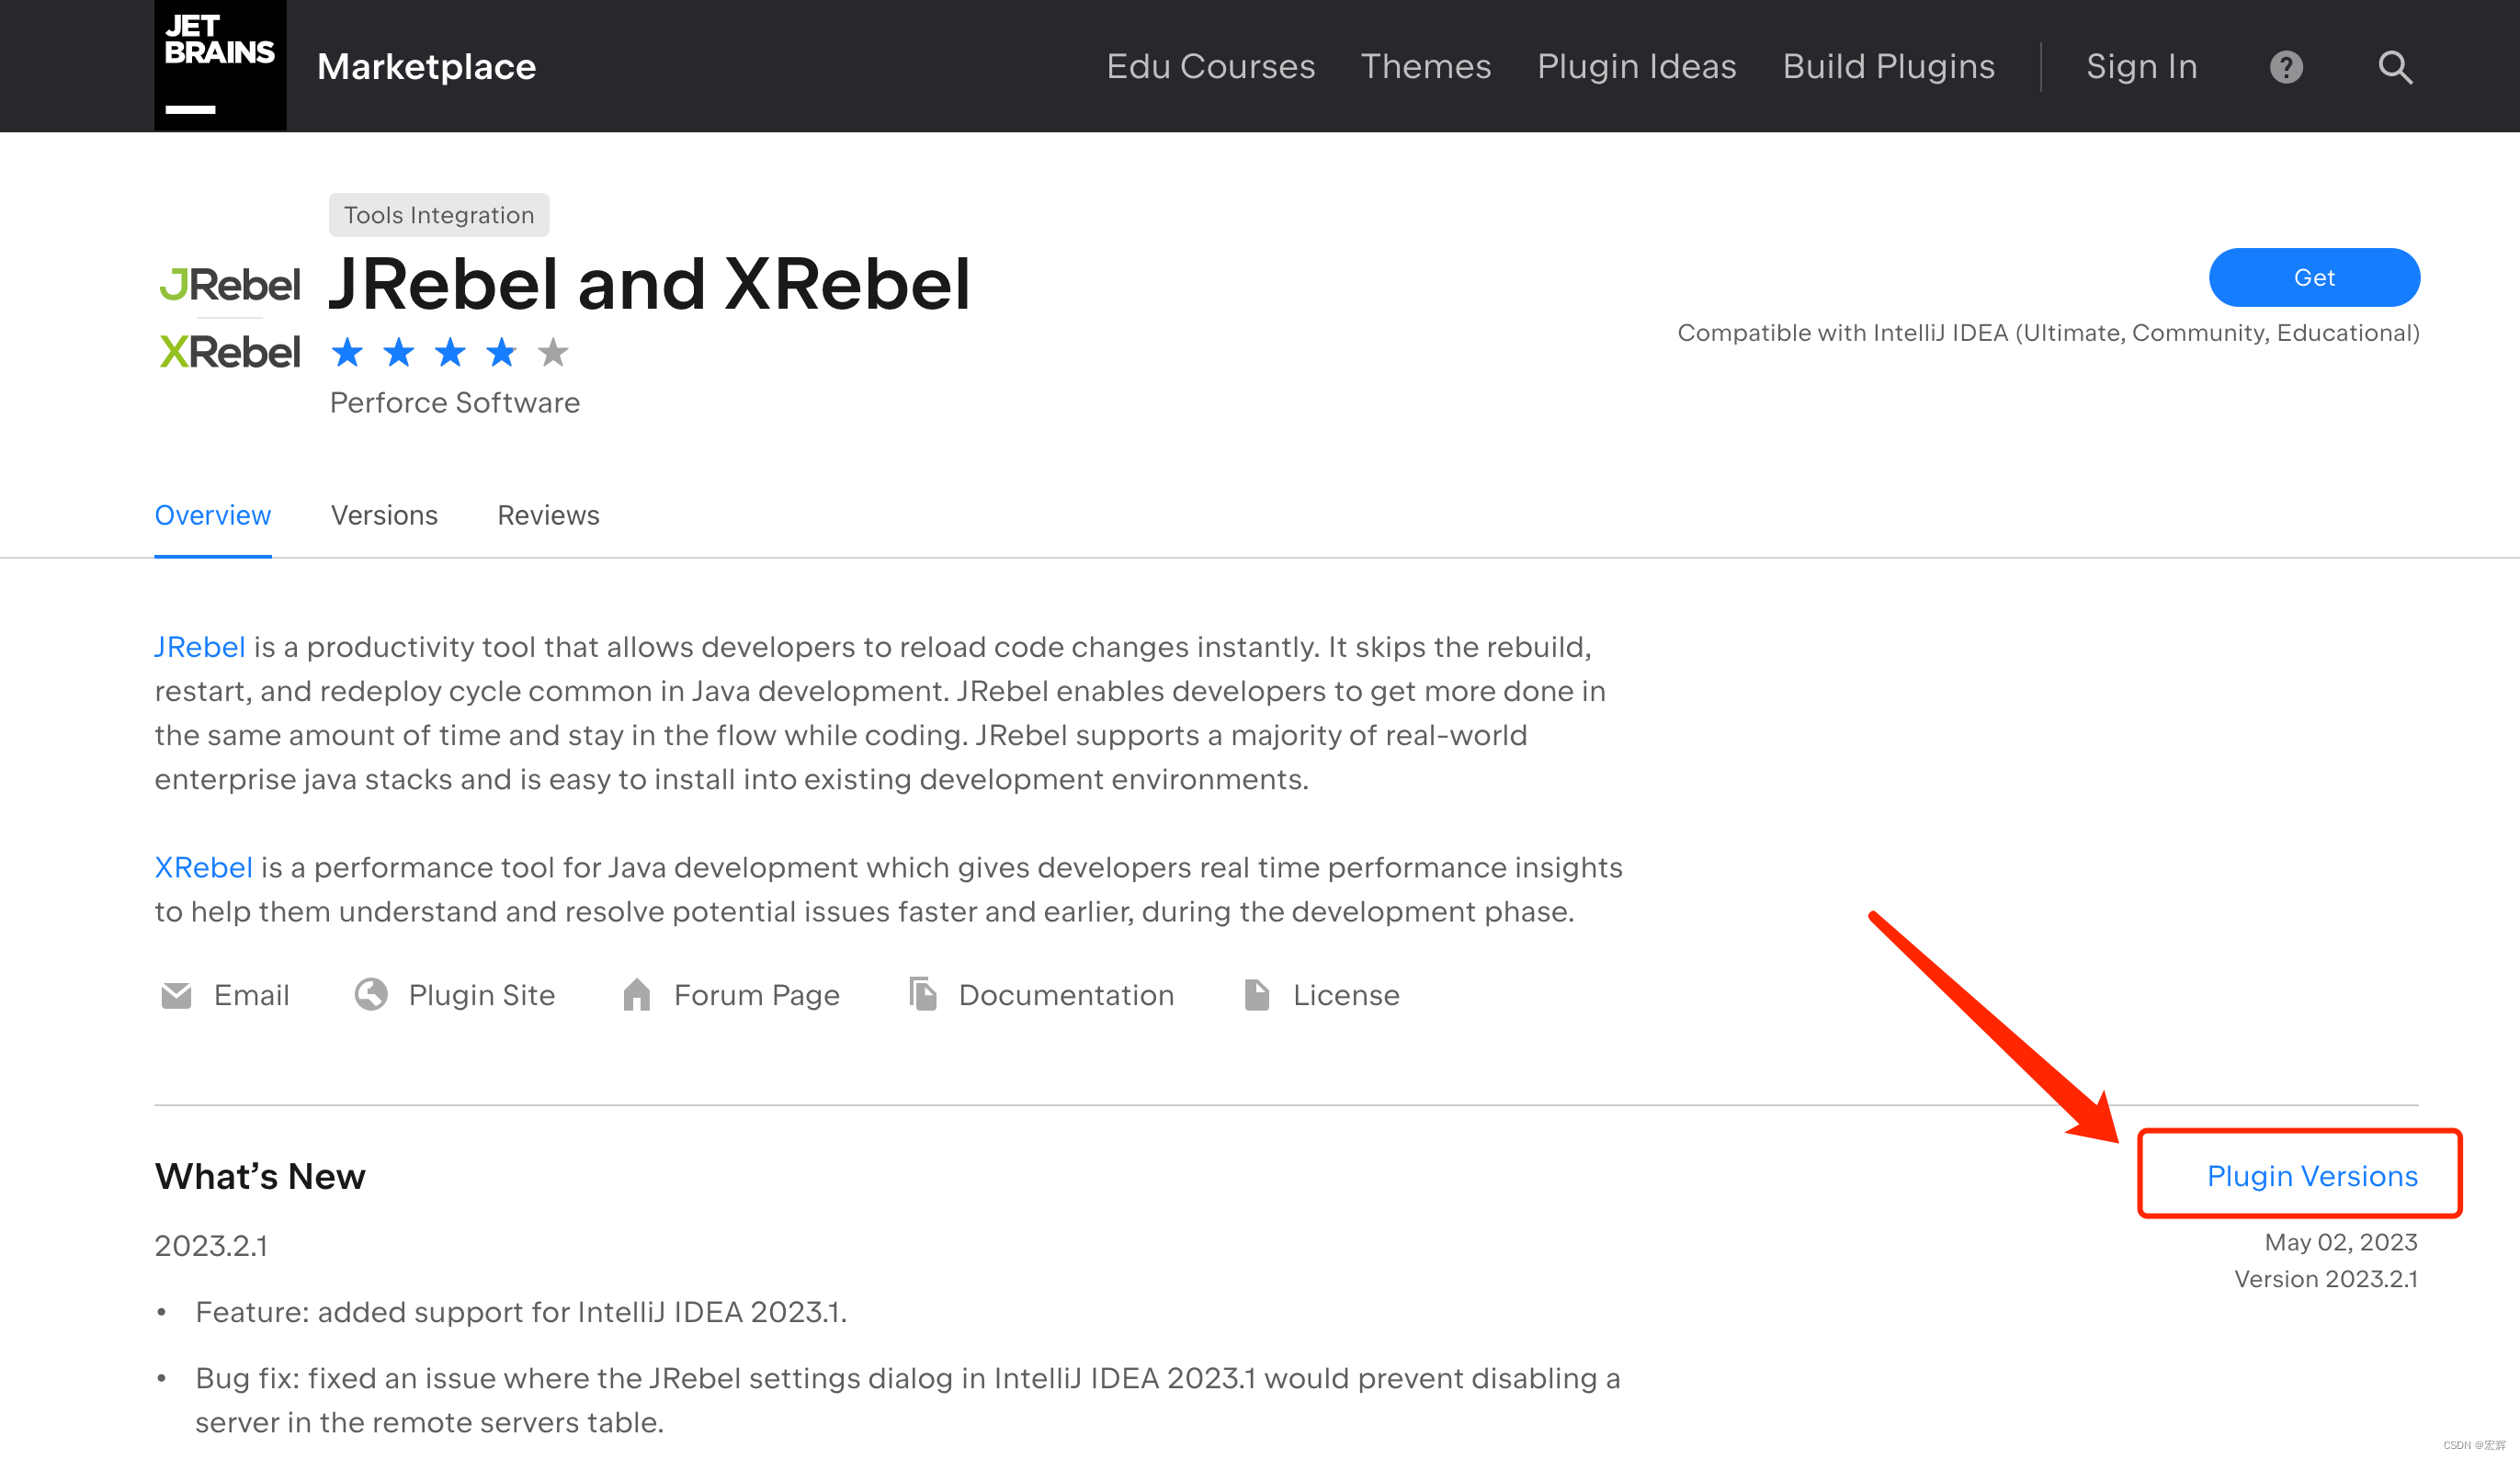The image size is (2520, 1459).
Task: Click the JRebel and XRebel title
Action: (650, 284)
